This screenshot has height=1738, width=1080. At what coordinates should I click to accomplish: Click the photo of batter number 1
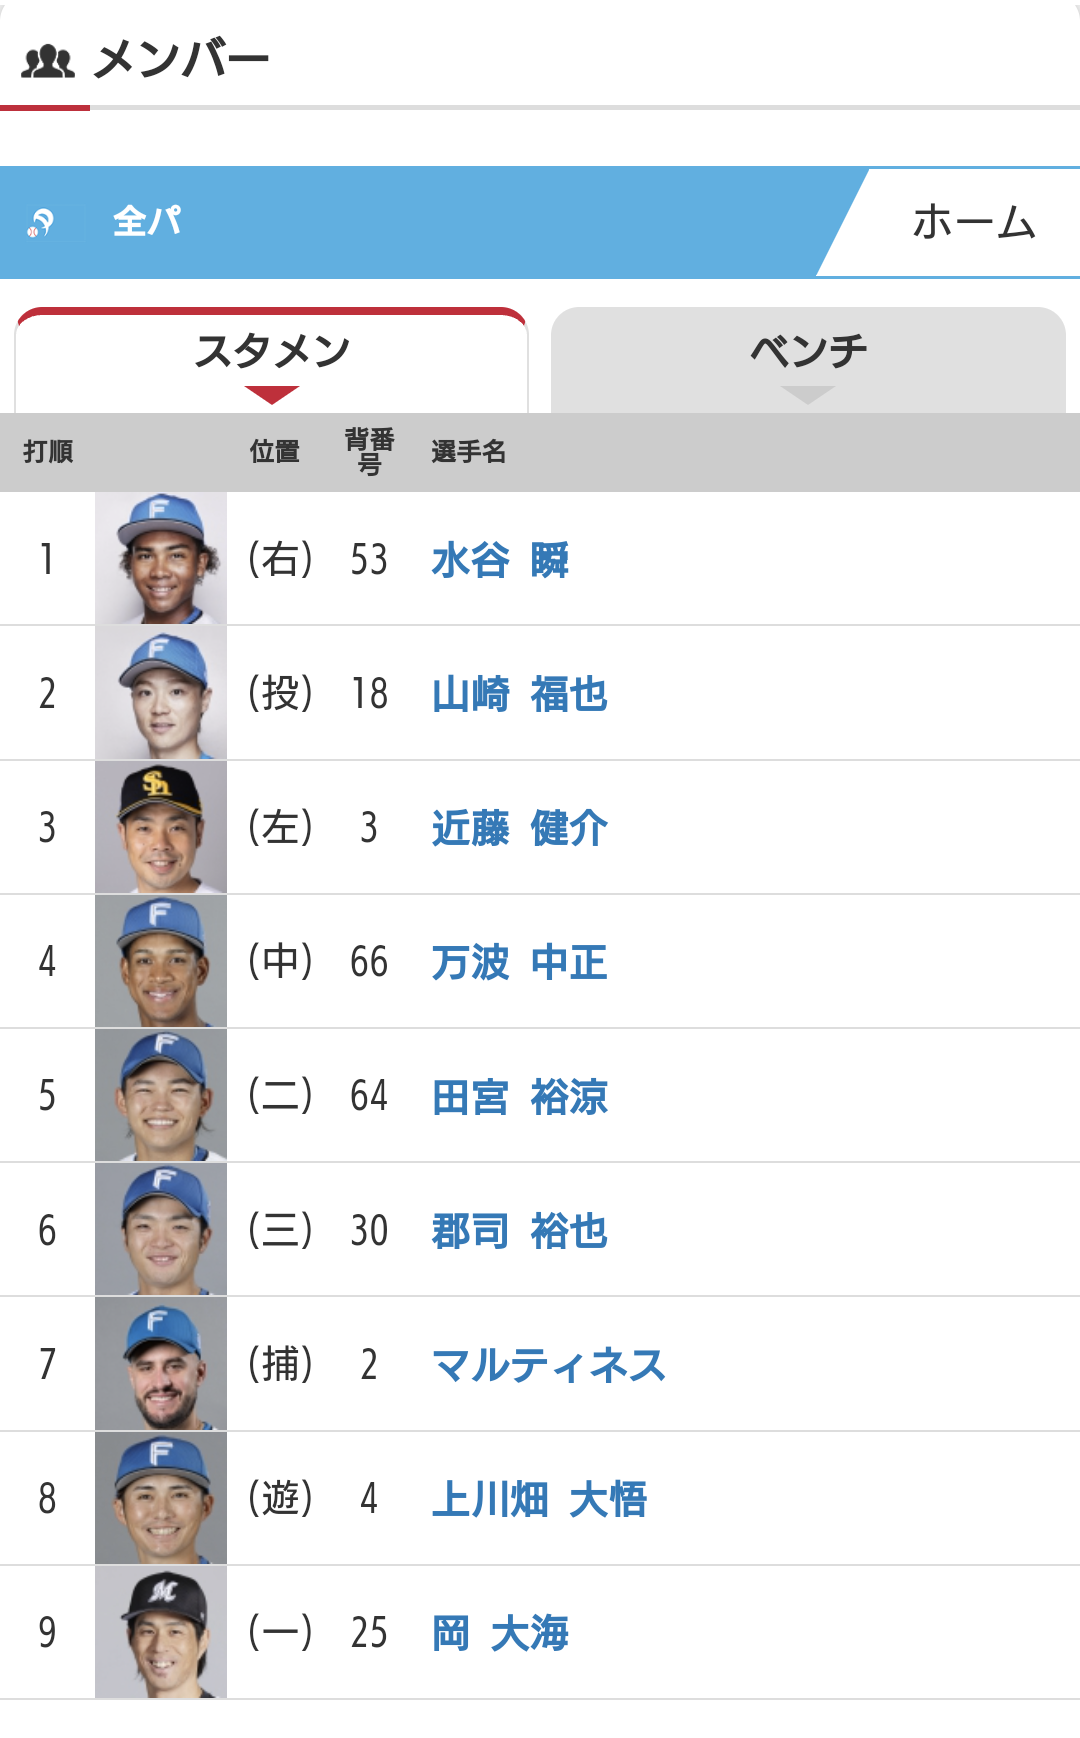click(x=161, y=559)
